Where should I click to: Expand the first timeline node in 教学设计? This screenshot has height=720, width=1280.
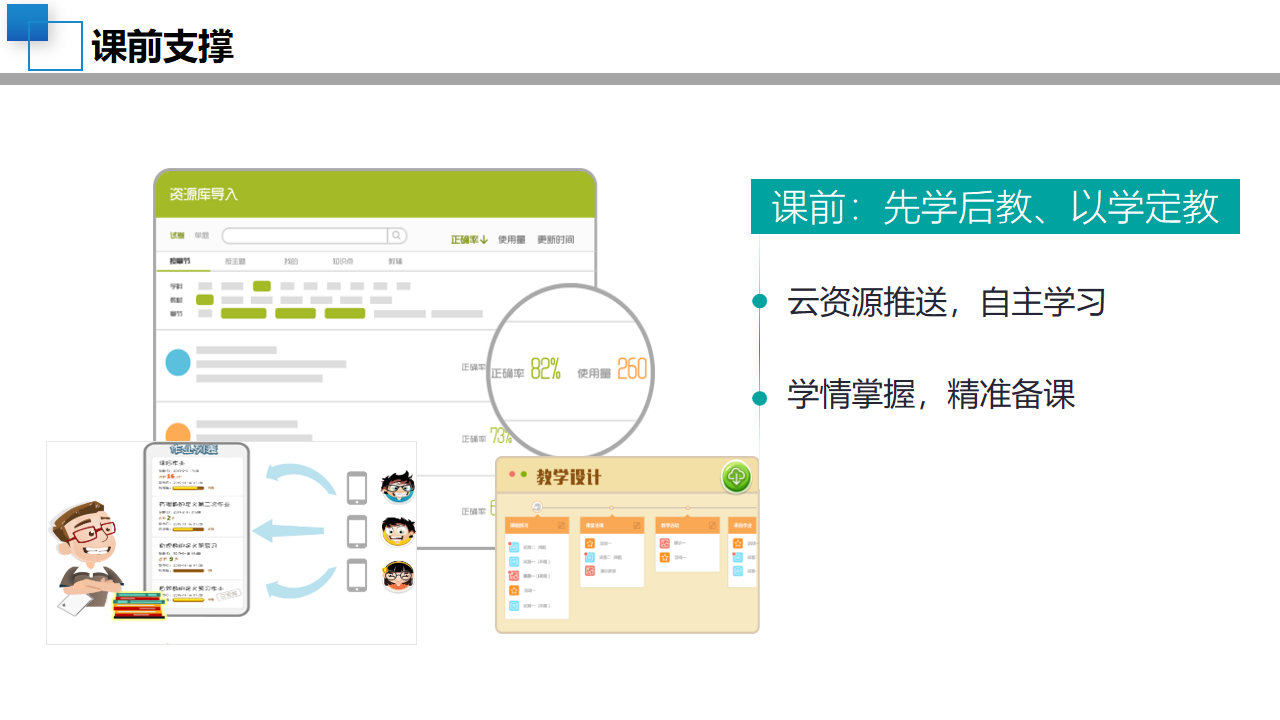coord(537,507)
